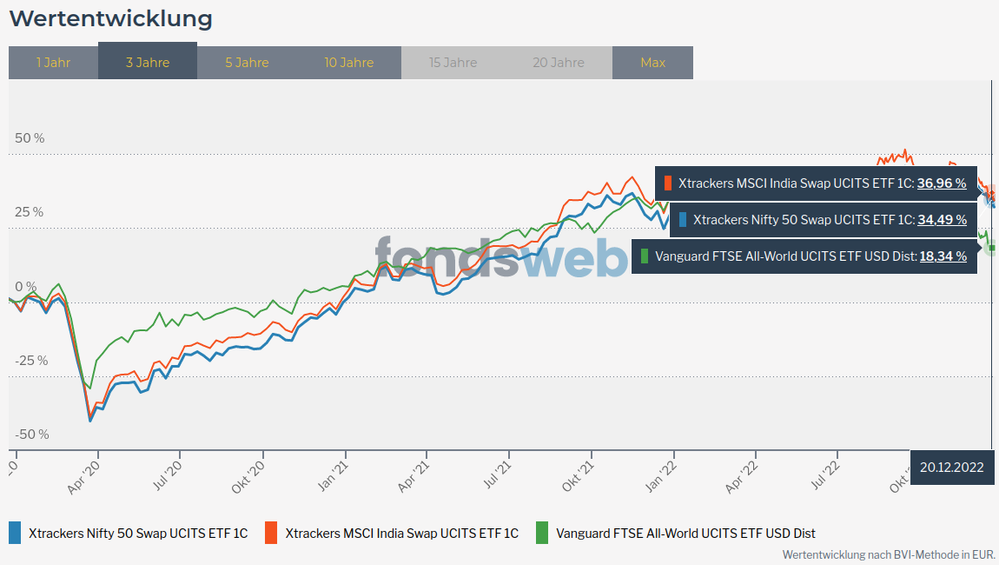
Task: Click the green marker in Vanguard tooltip
Action: point(645,256)
